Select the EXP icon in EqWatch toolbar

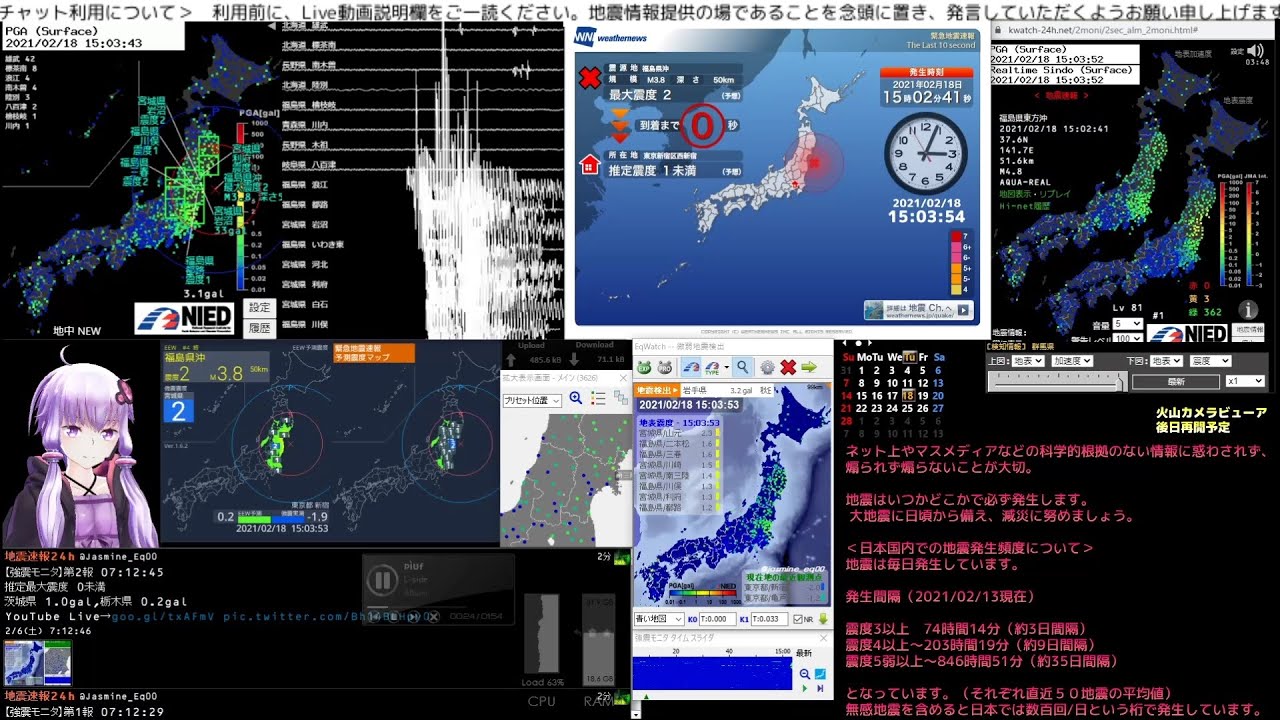[645, 367]
